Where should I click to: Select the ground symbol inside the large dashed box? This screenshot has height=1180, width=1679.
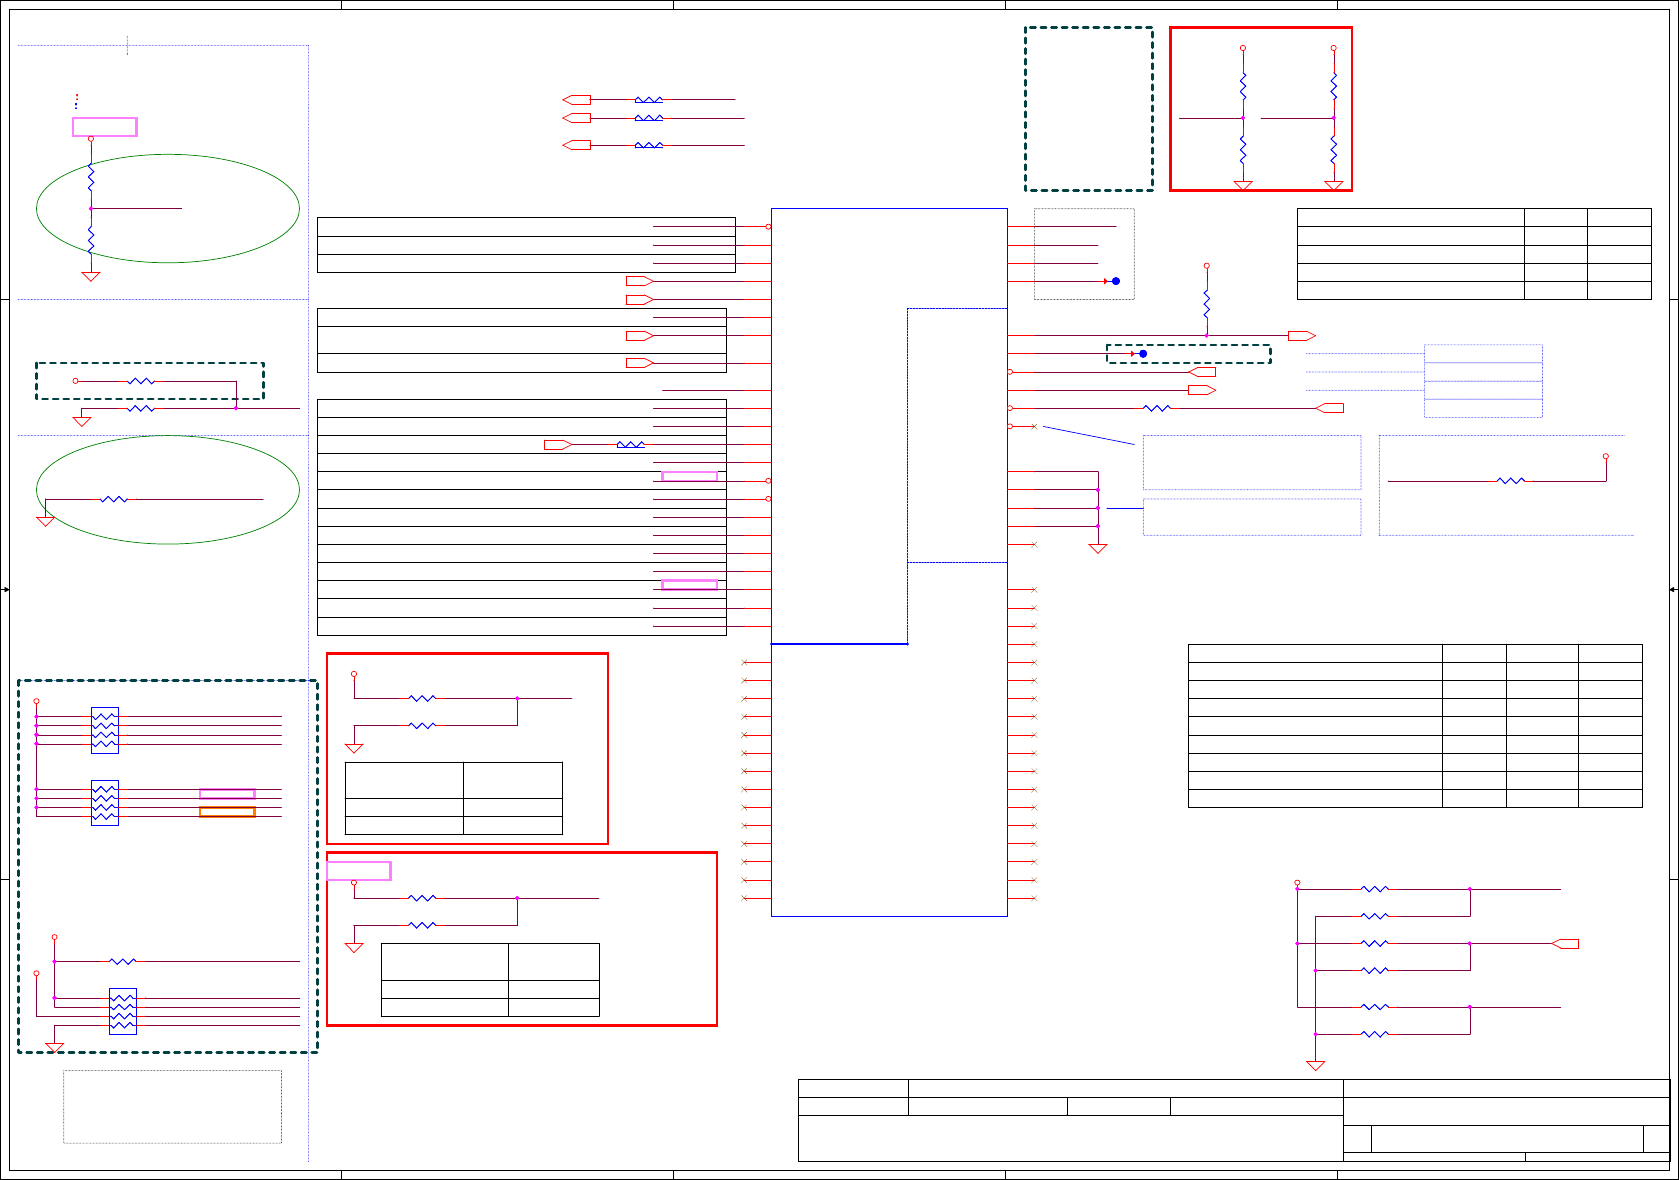[x=55, y=1048]
